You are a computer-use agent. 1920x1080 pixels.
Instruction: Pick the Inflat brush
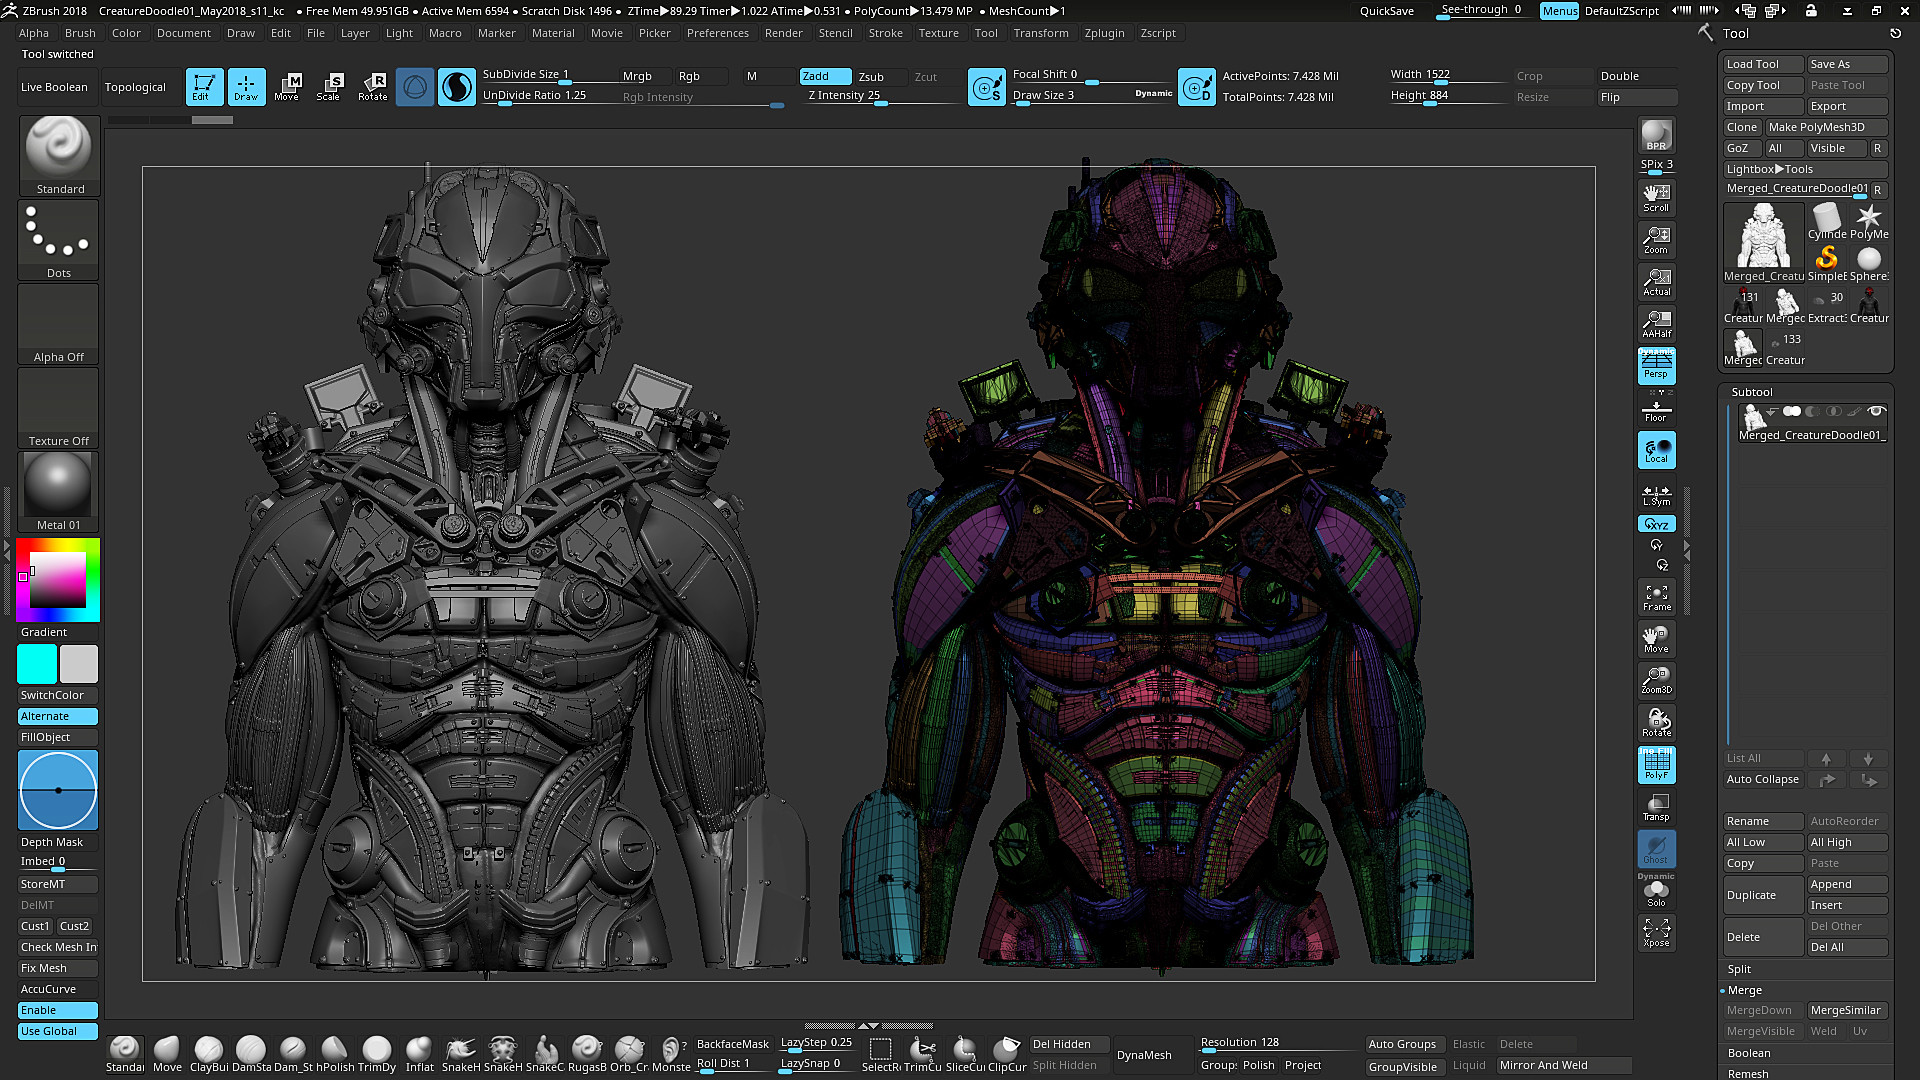419,1054
